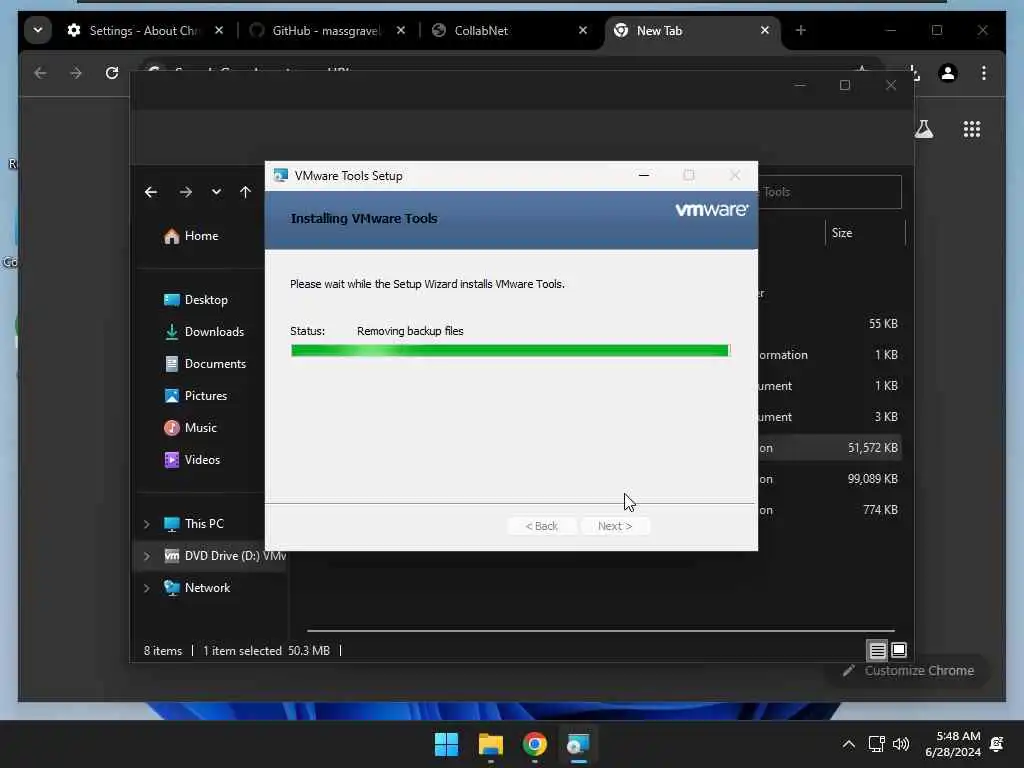Viewport: 1024px width, 768px height.
Task: Close the Settings - About Chrome tab
Action: [x=219, y=31]
